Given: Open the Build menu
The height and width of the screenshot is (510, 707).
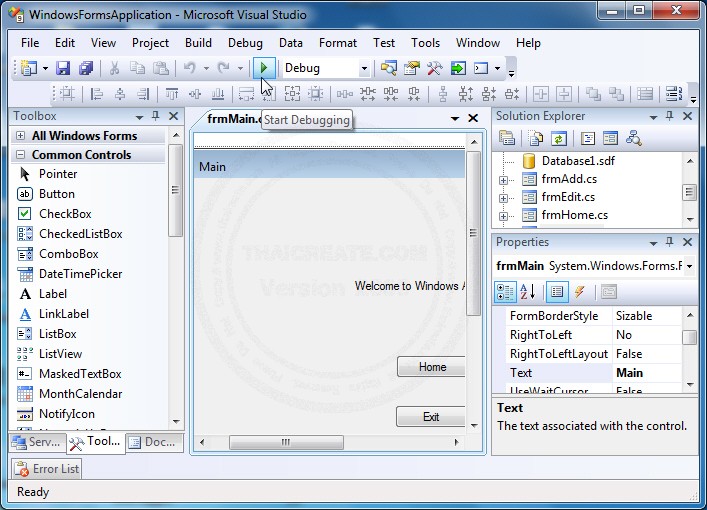Looking at the screenshot, I should coord(198,43).
